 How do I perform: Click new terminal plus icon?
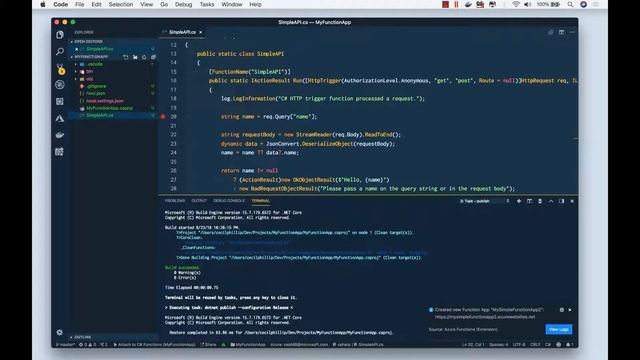[x=519, y=201]
